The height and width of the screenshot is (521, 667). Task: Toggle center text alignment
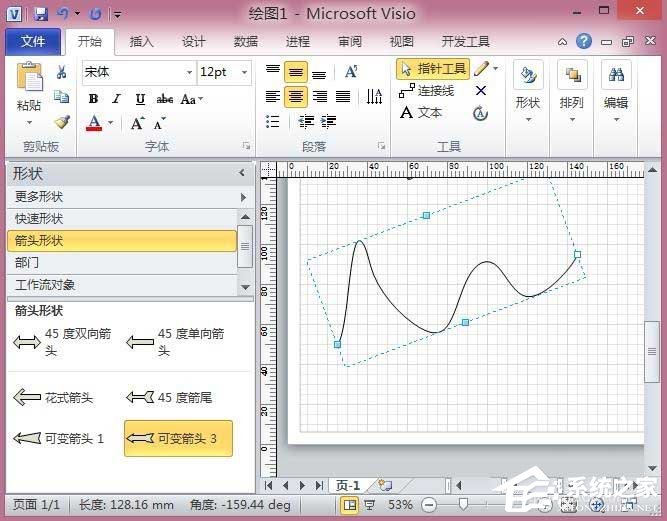coord(296,97)
